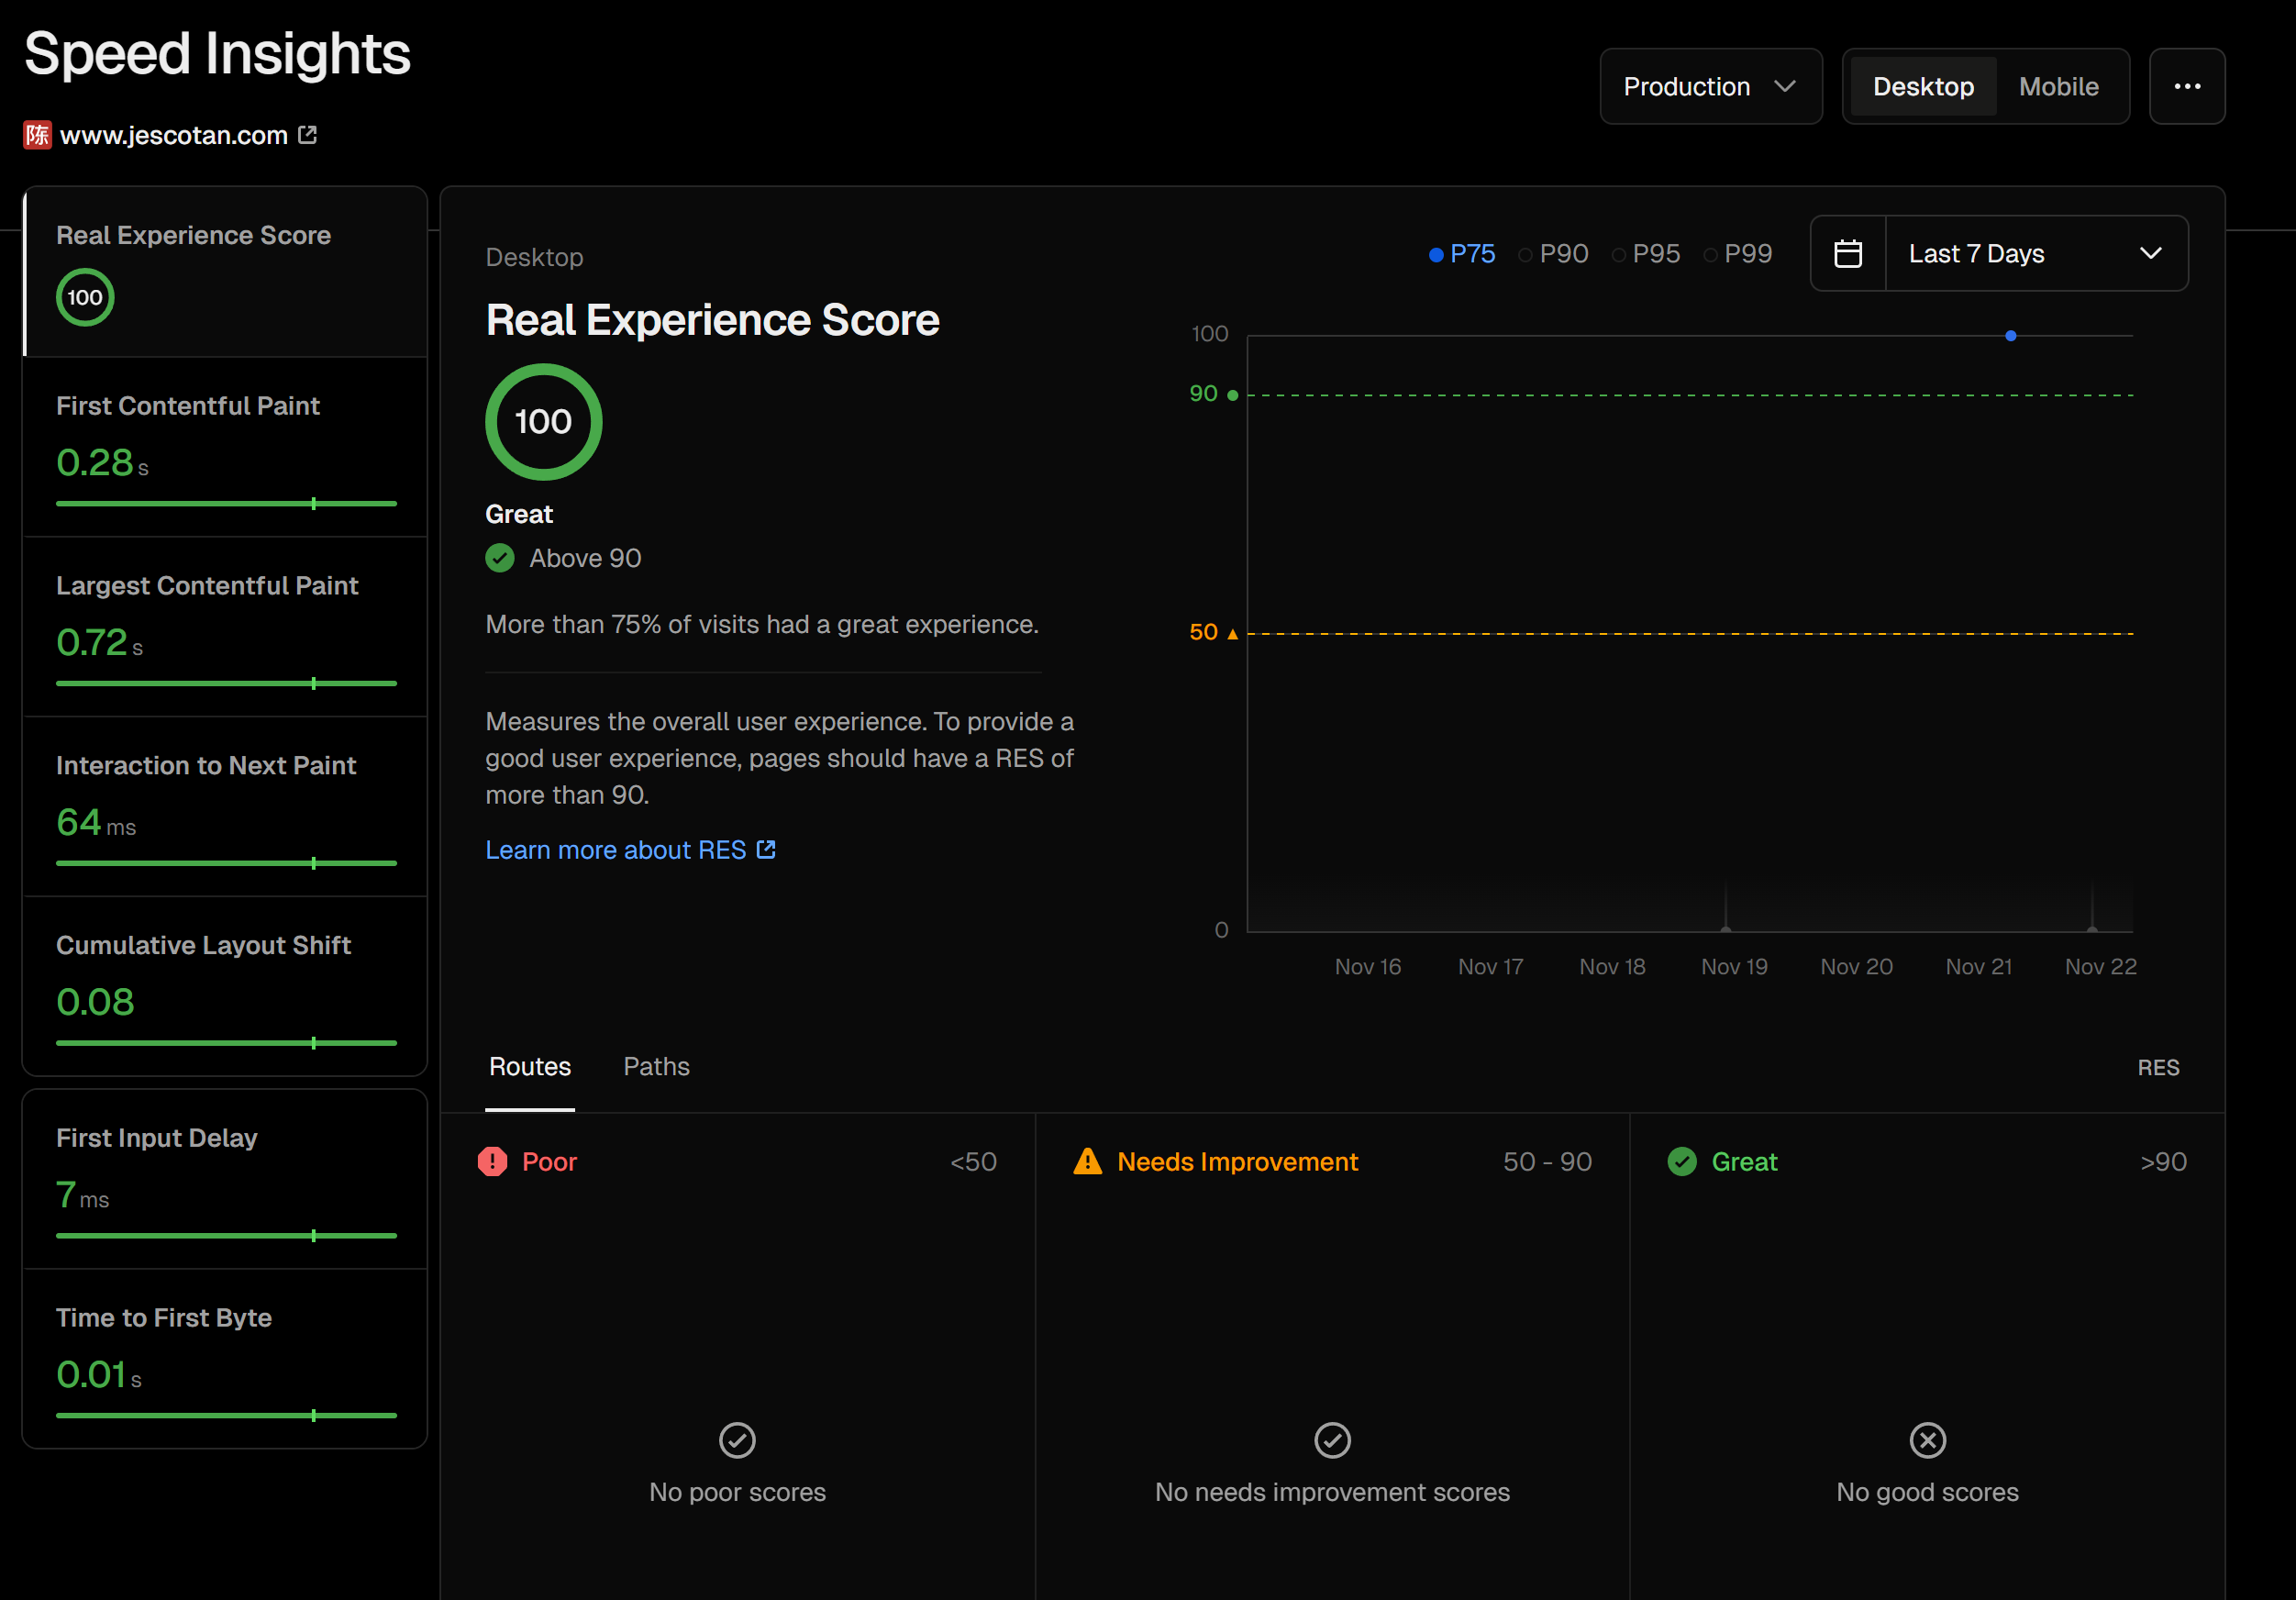Open the calendar date picker icon
The width and height of the screenshot is (2296, 1600).
click(1847, 252)
